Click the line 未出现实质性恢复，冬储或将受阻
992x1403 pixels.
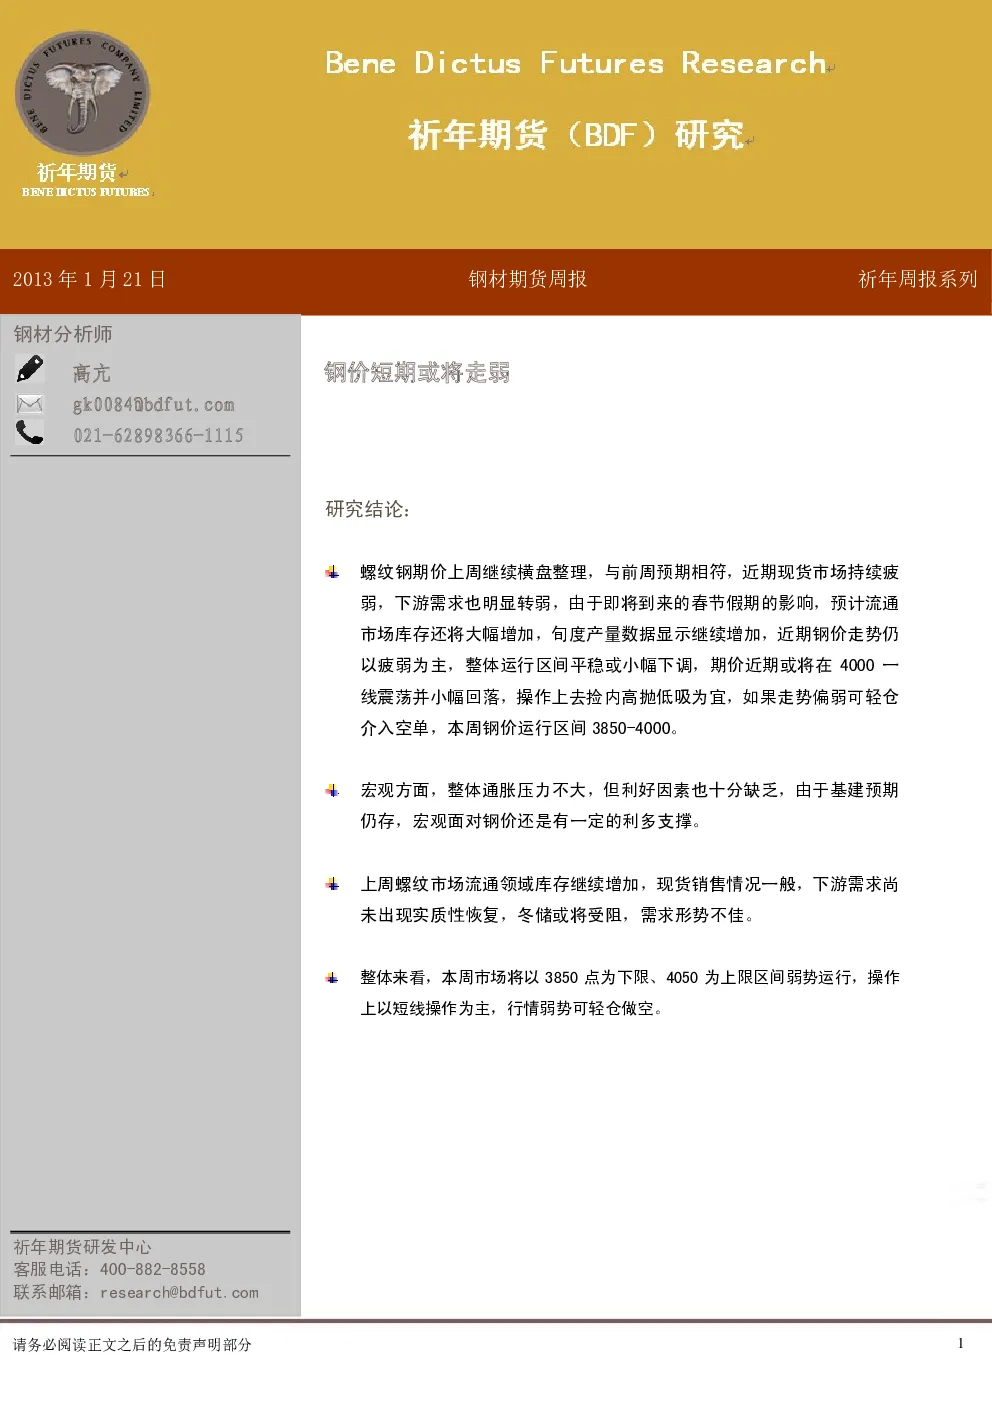point(490,915)
